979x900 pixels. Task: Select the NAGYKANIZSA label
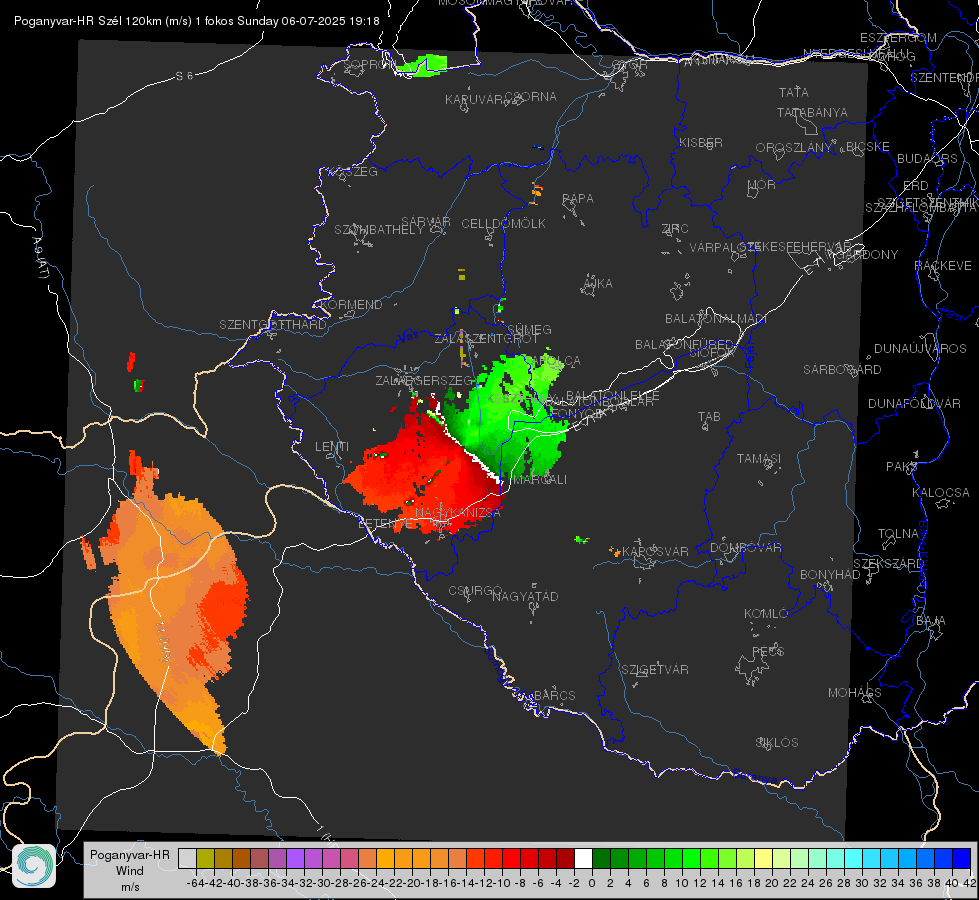(458, 513)
